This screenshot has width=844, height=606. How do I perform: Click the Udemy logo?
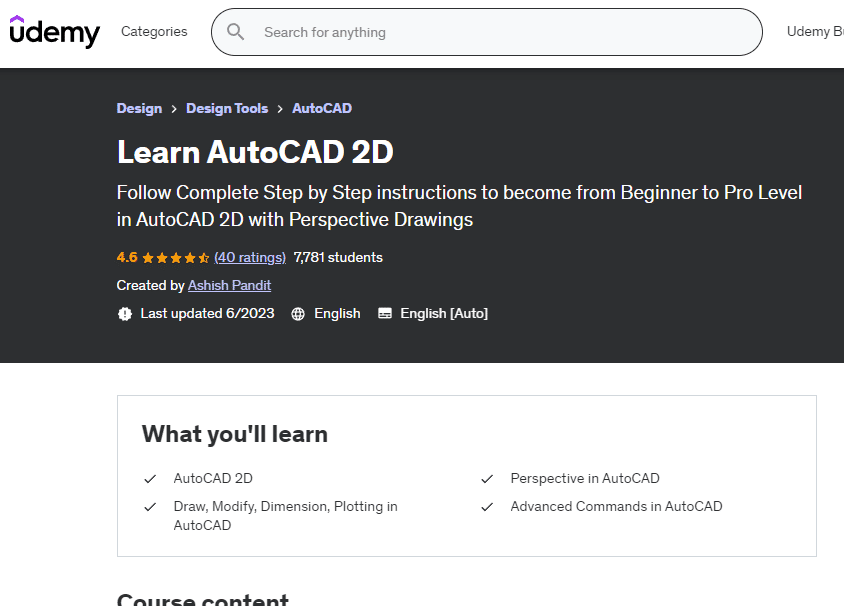point(55,32)
